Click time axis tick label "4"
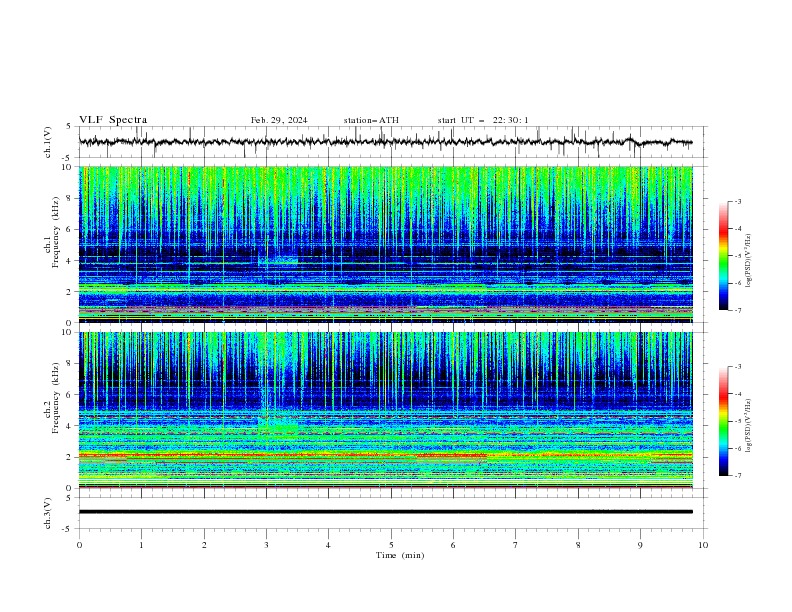792x612 pixels. click(329, 545)
